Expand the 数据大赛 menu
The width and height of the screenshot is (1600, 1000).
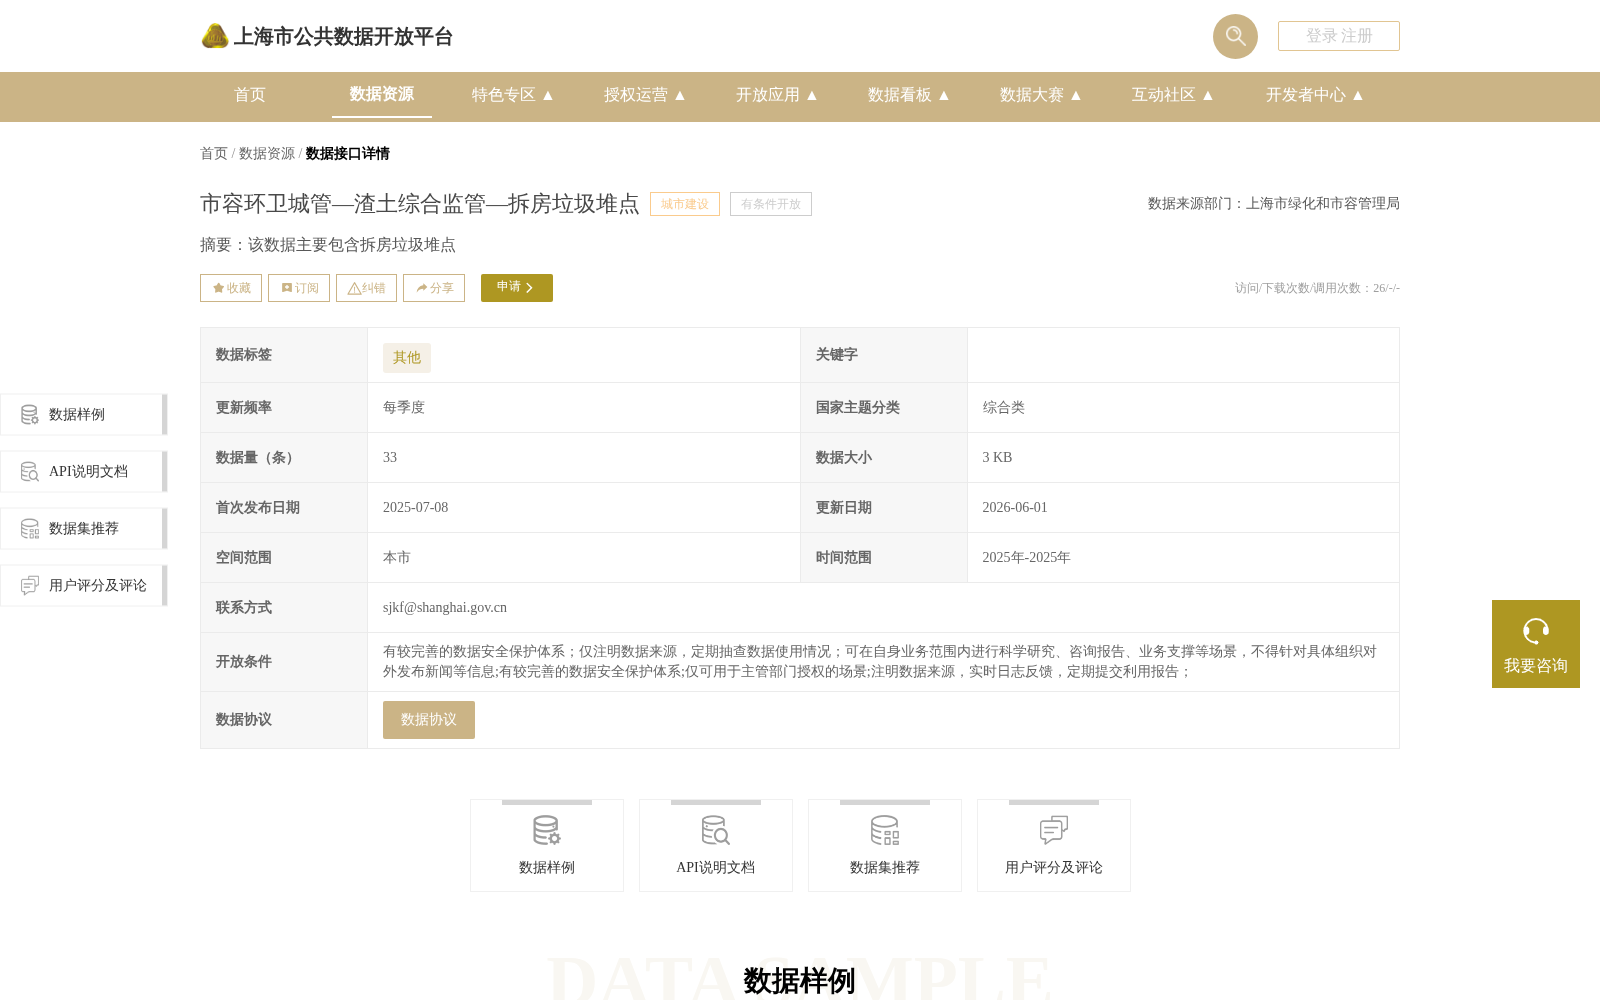(x=1040, y=95)
